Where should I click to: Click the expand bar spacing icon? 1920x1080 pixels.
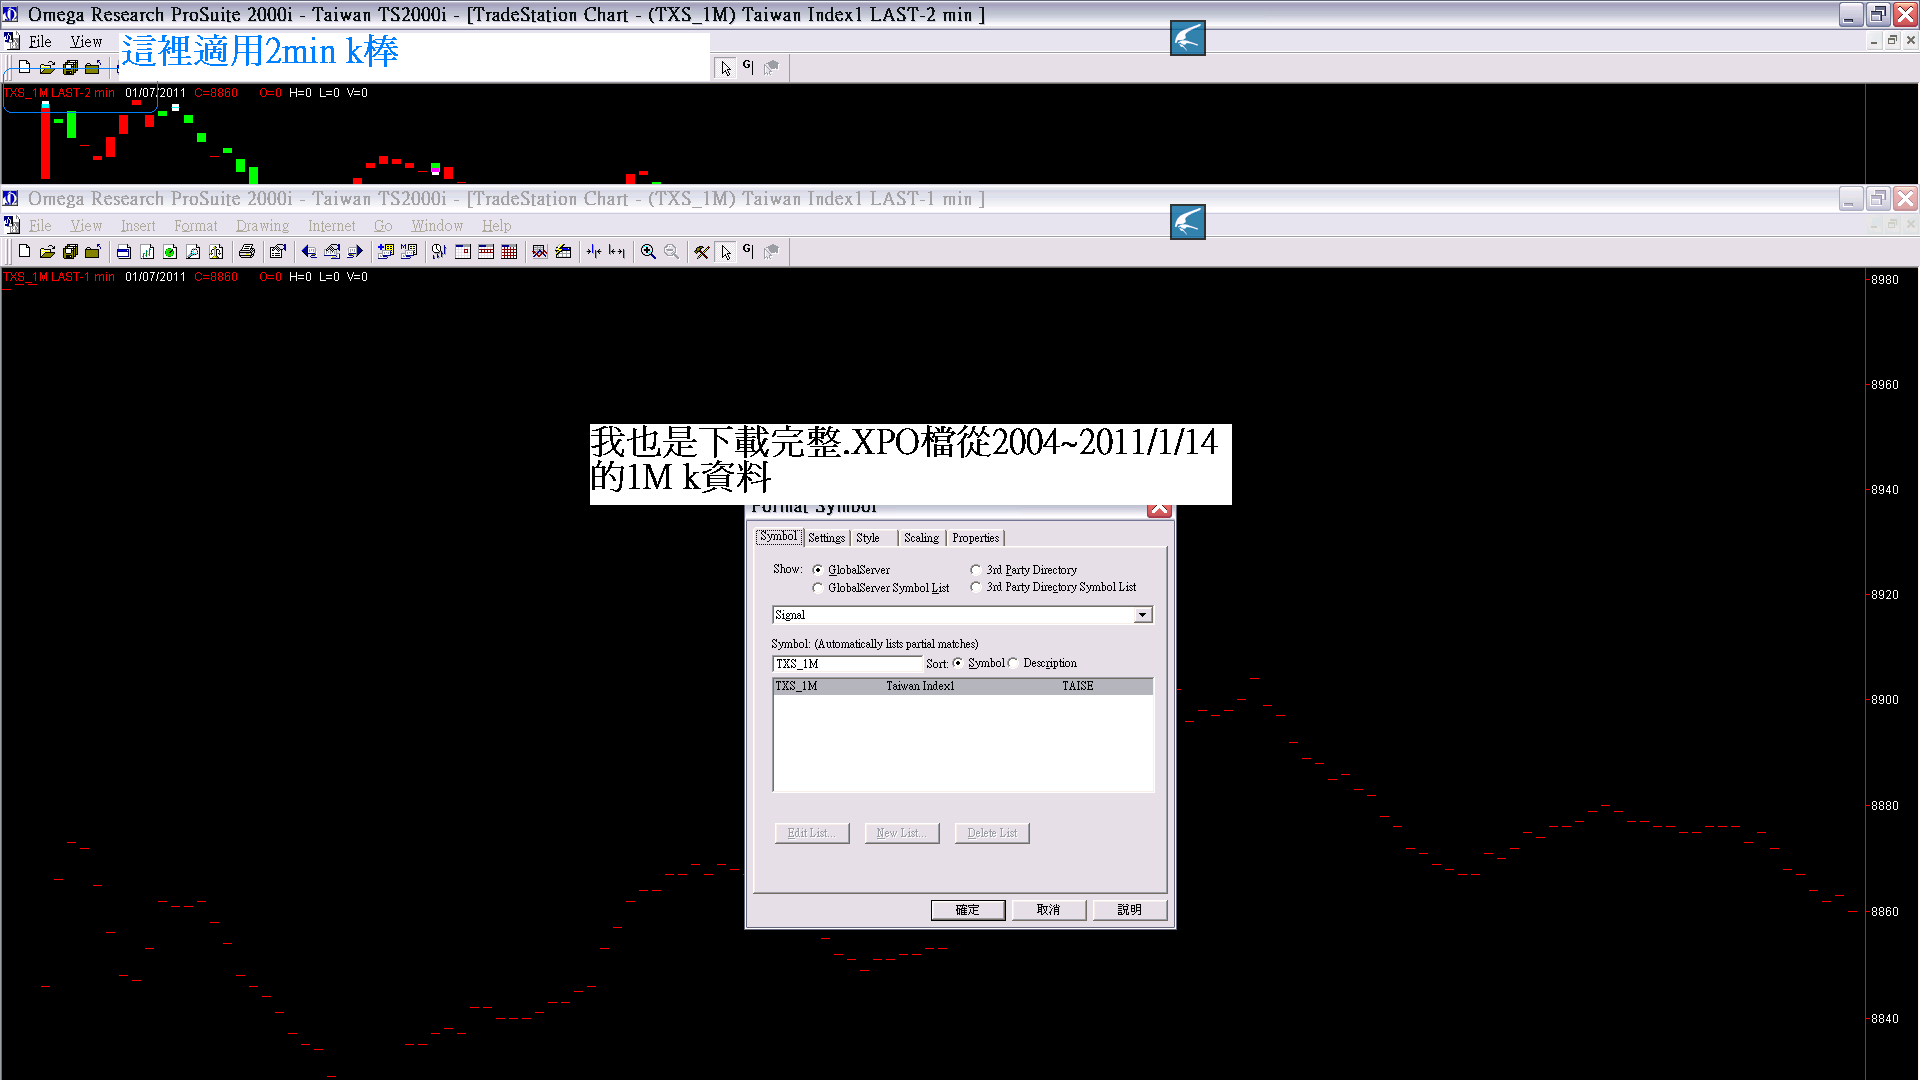point(617,251)
